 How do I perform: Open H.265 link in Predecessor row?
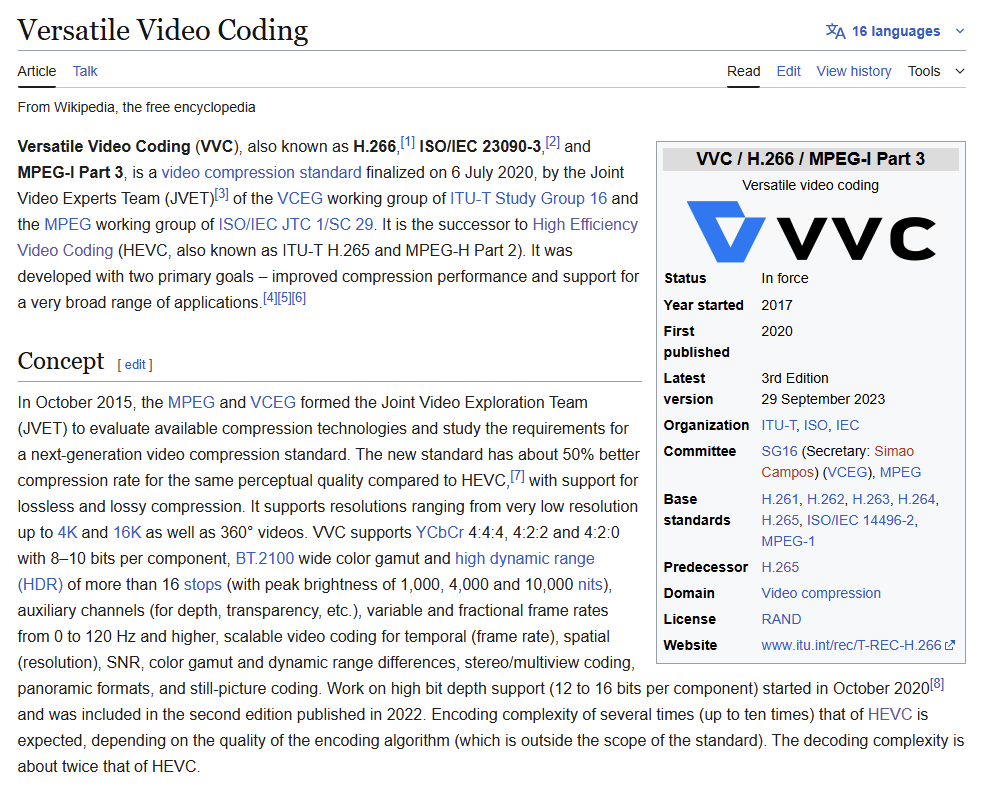pos(780,567)
